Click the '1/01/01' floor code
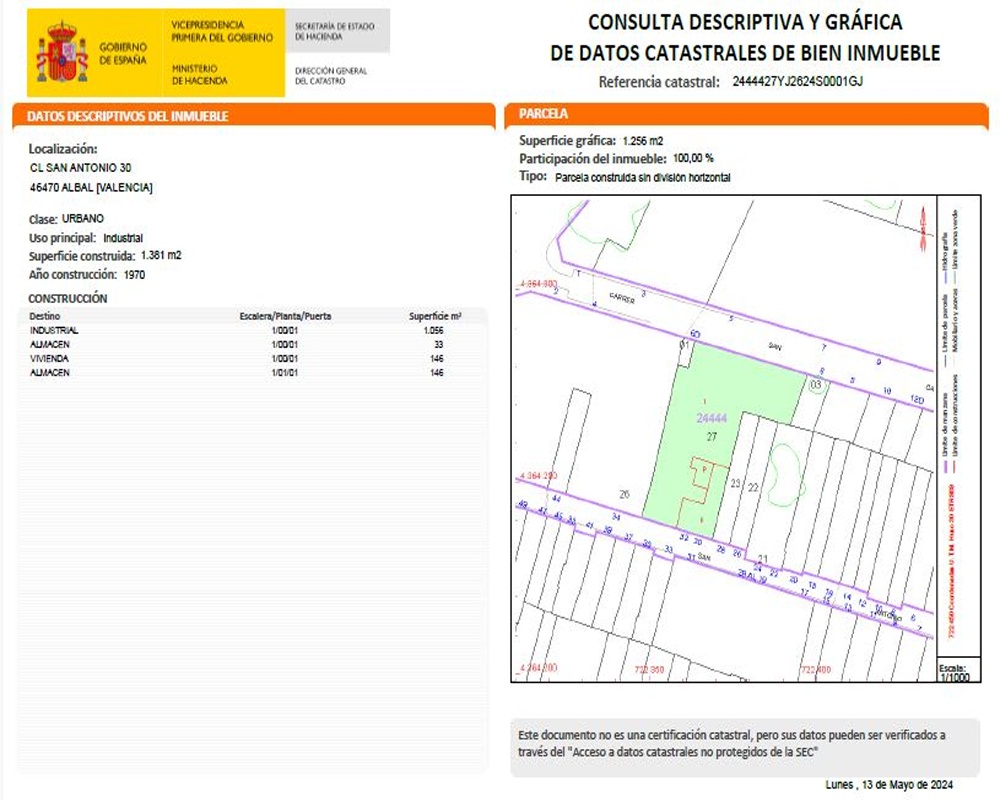 (284, 373)
